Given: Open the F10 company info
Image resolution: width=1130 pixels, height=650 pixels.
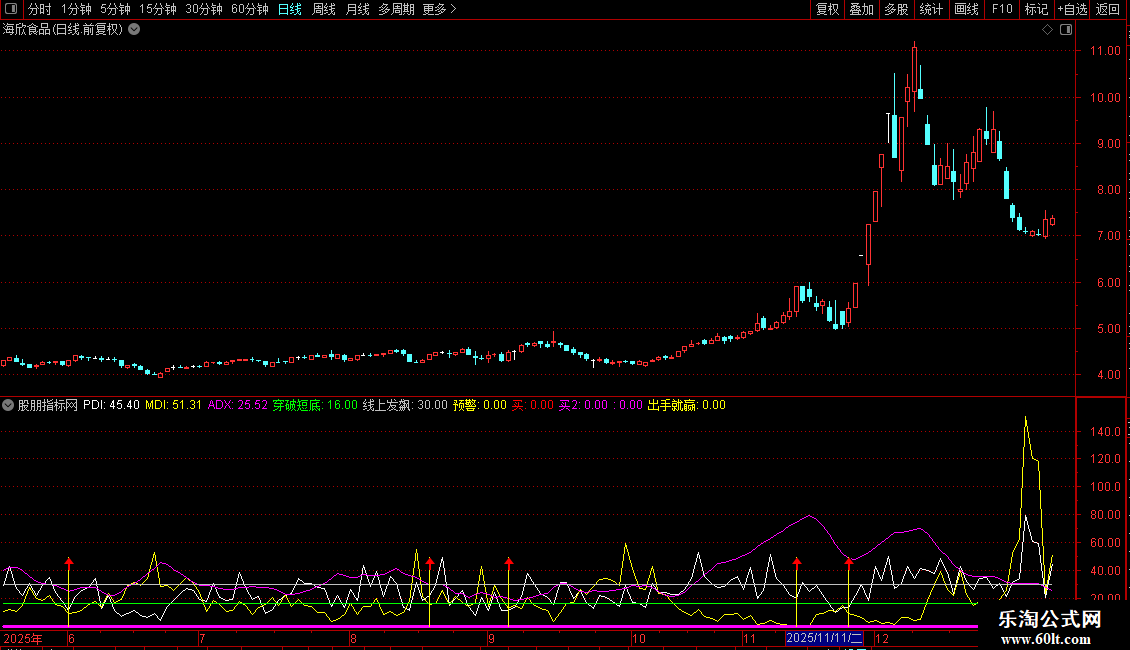Looking at the screenshot, I should point(1001,9).
